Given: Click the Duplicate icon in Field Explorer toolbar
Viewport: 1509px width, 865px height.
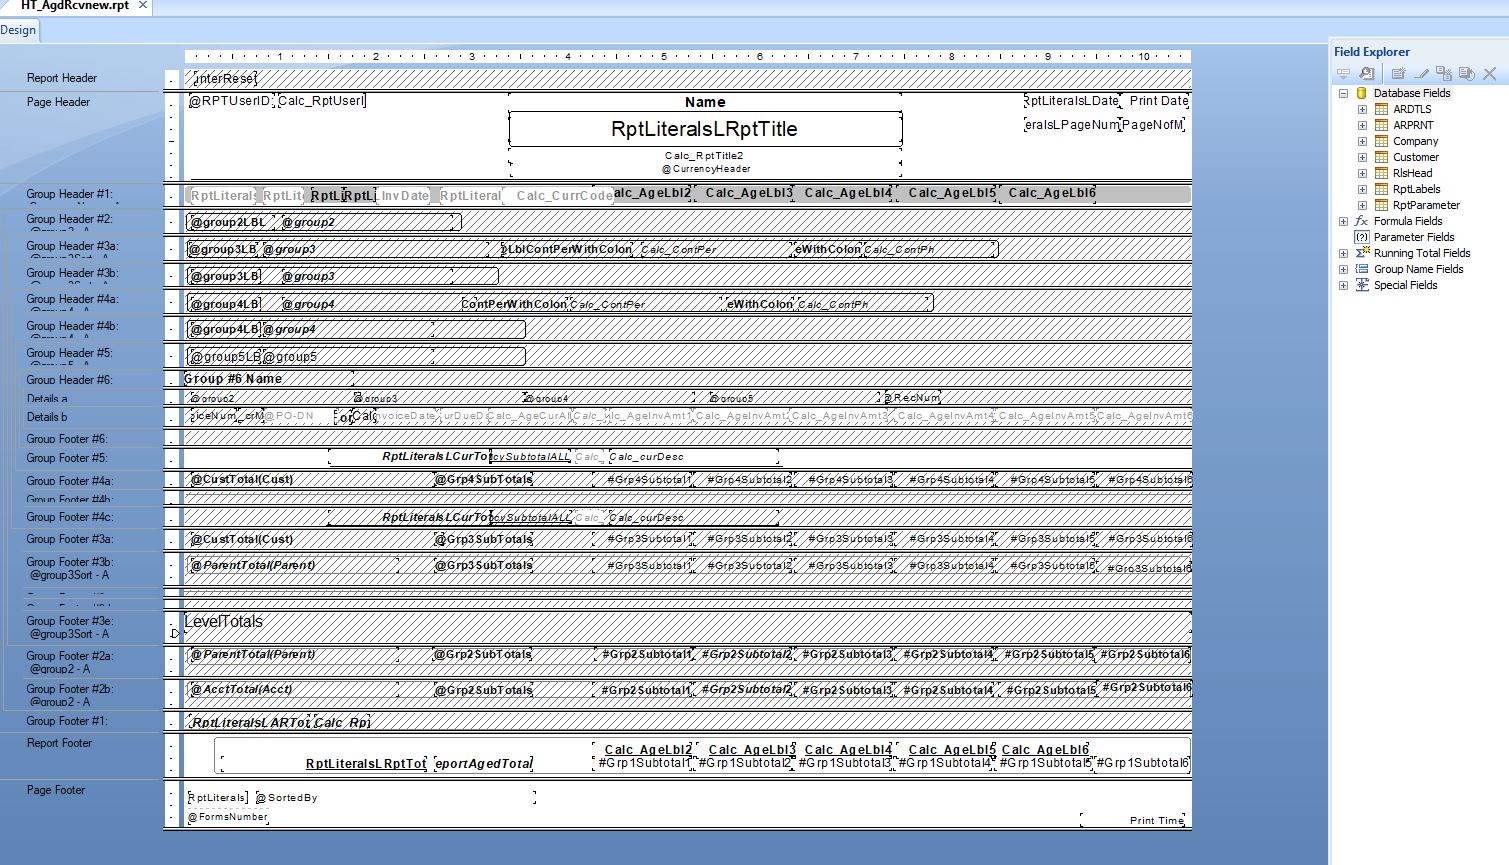Looking at the screenshot, I should click(1444, 73).
